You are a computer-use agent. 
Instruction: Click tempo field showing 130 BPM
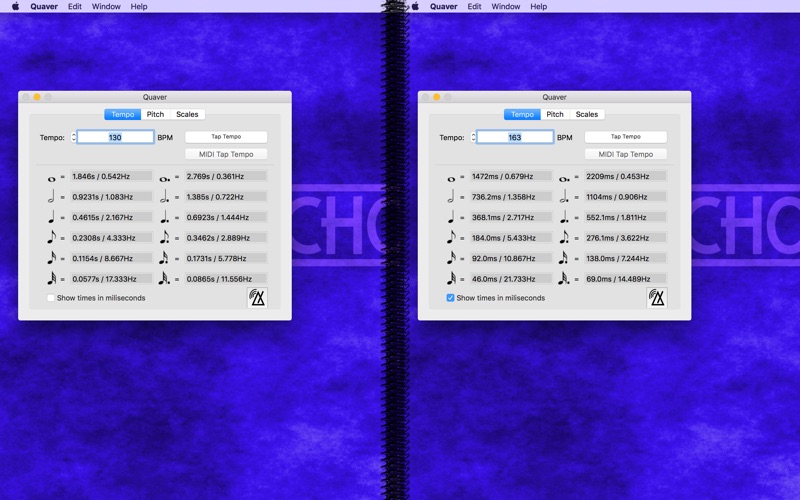click(115, 137)
